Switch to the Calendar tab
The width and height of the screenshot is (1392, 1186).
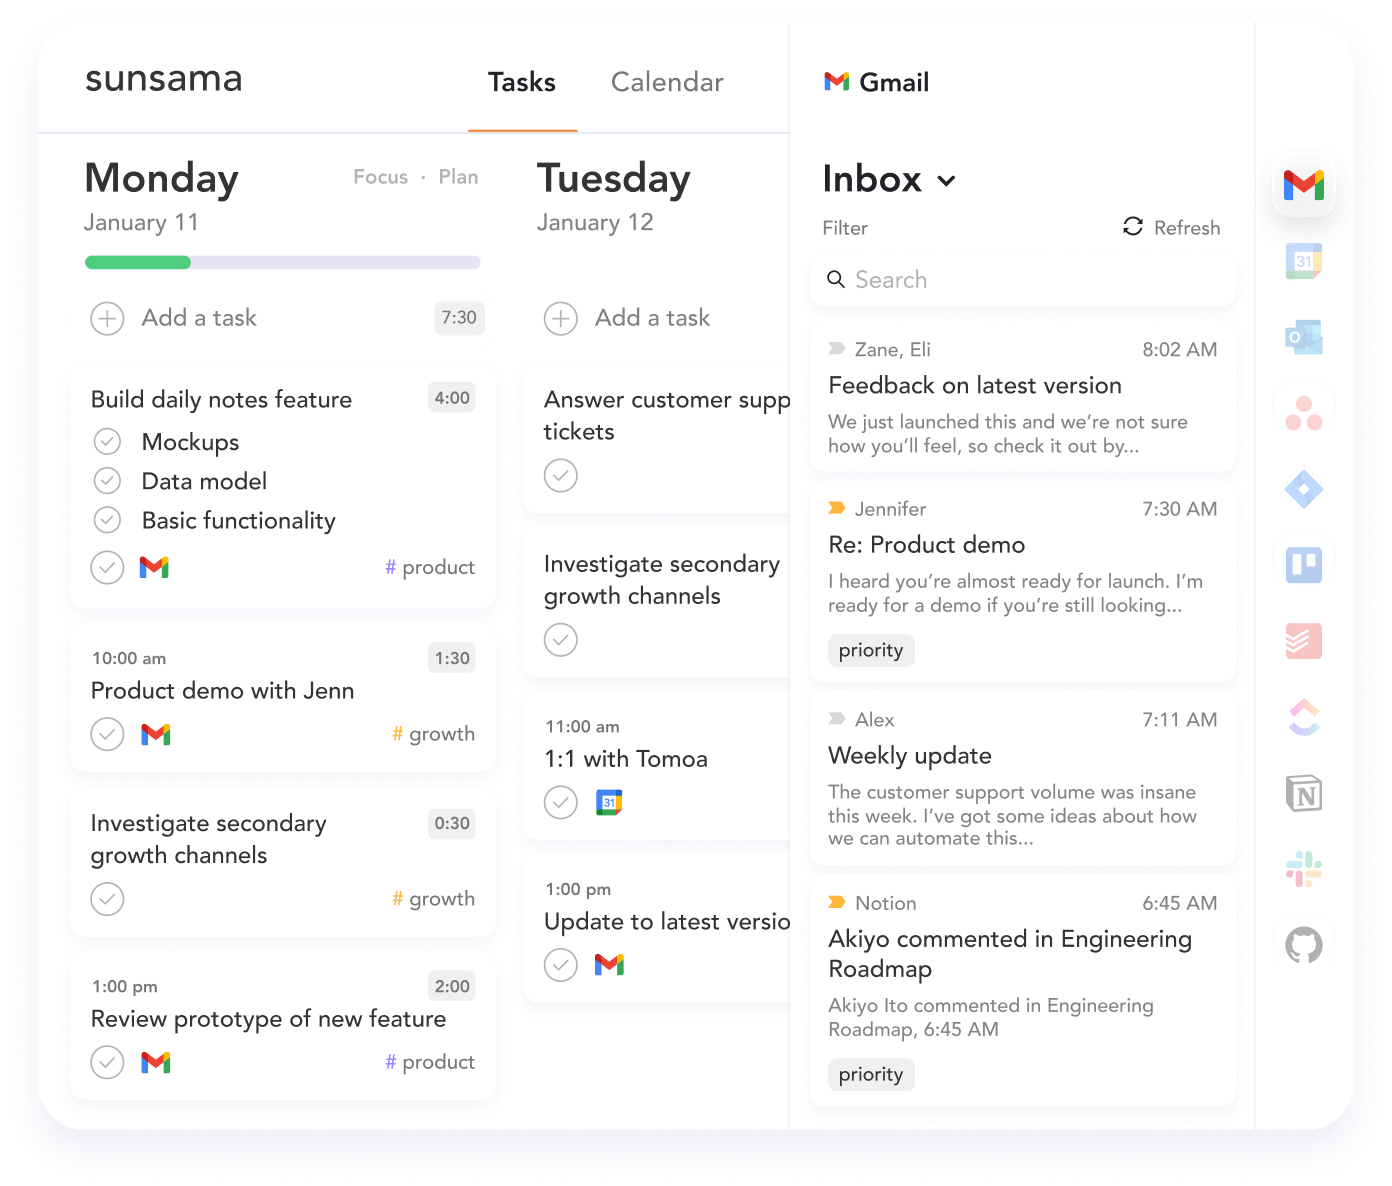pos(667,82)
